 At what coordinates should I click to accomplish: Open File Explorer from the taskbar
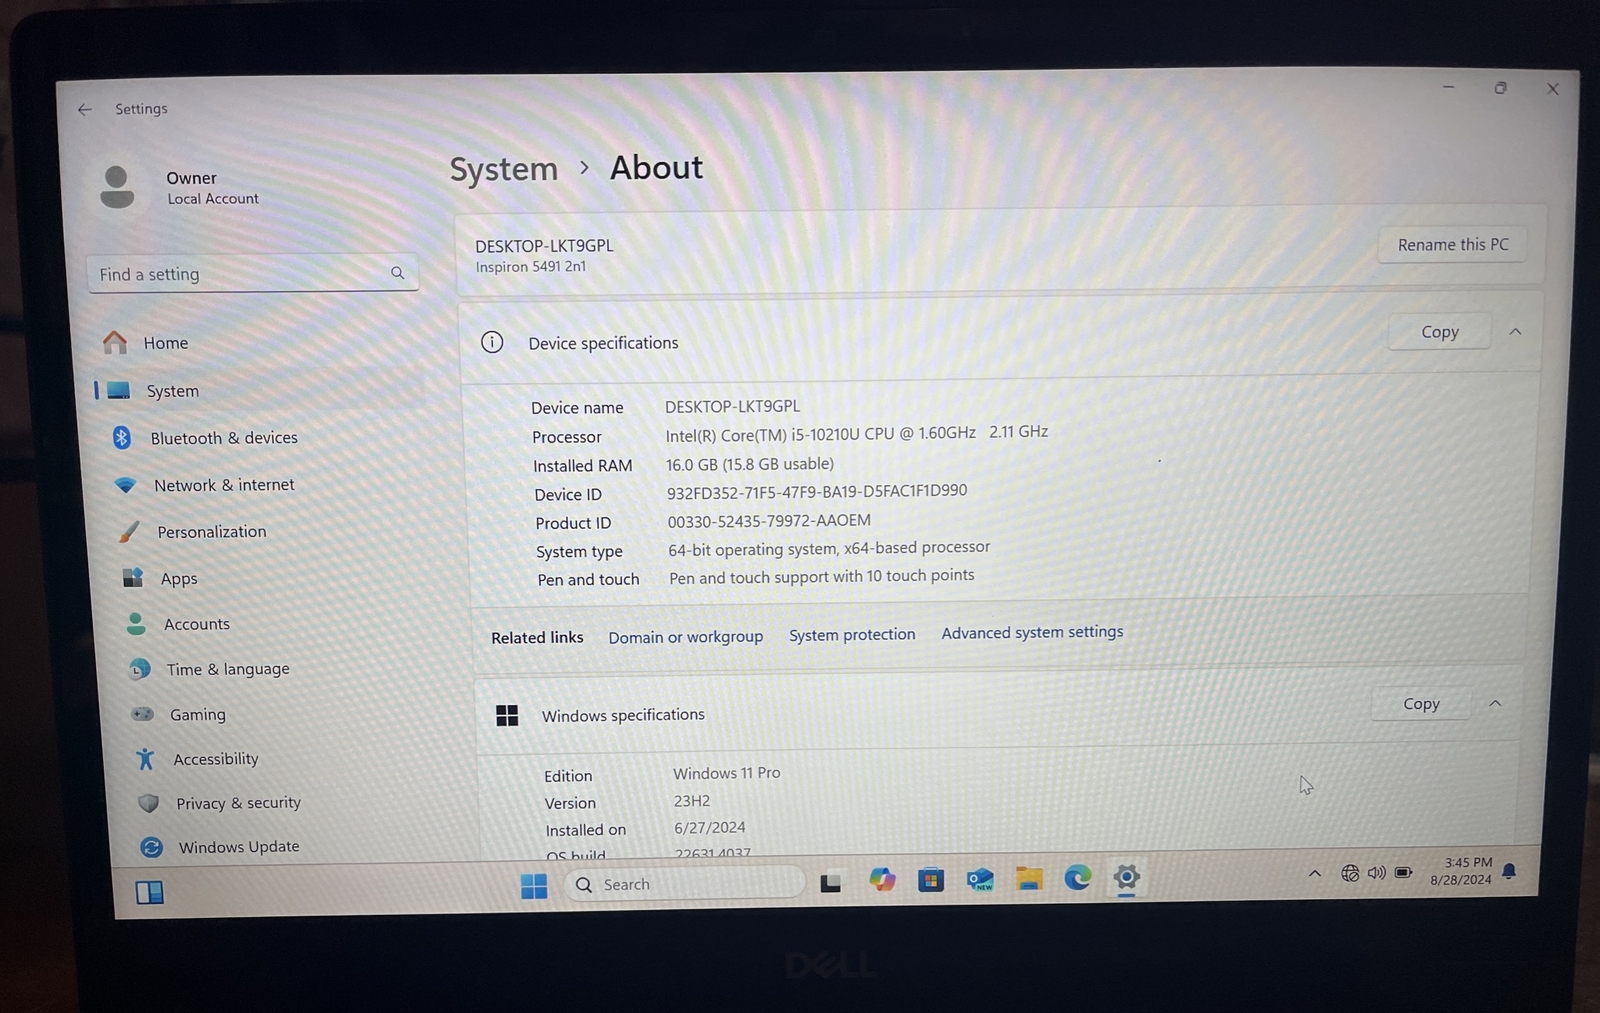pyautogui.click(x=1029, y=879)
